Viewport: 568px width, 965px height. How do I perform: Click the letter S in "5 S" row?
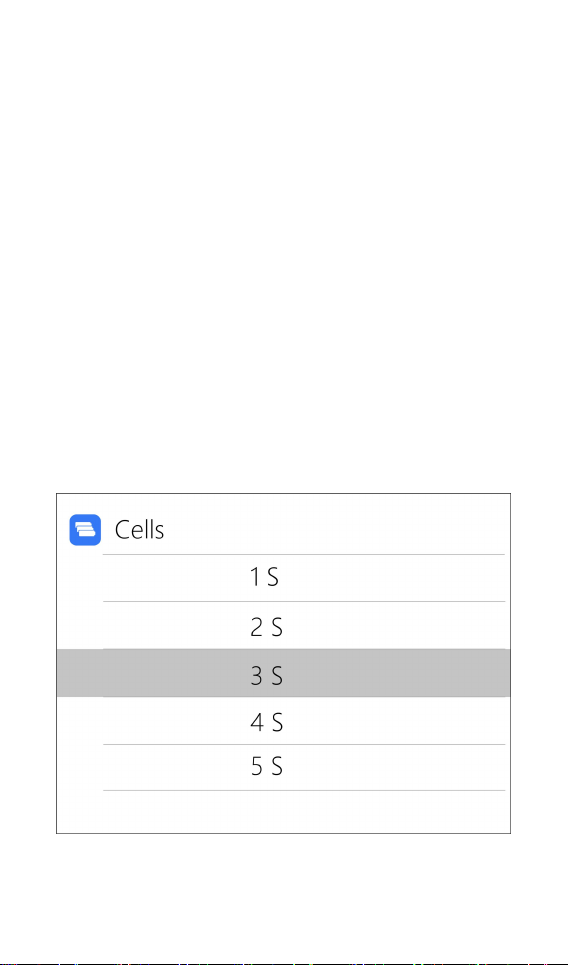coord(277,767)
